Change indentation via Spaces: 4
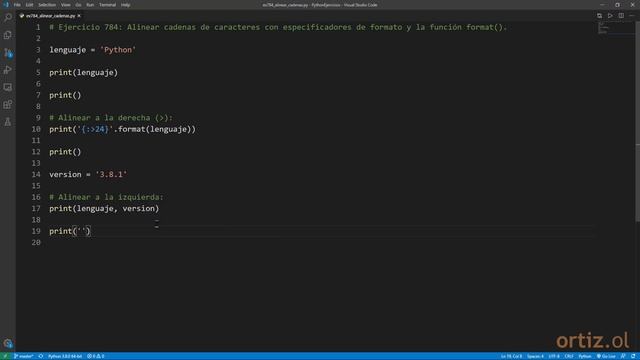This screenshot has height=360, width=640. pos(535,356)
